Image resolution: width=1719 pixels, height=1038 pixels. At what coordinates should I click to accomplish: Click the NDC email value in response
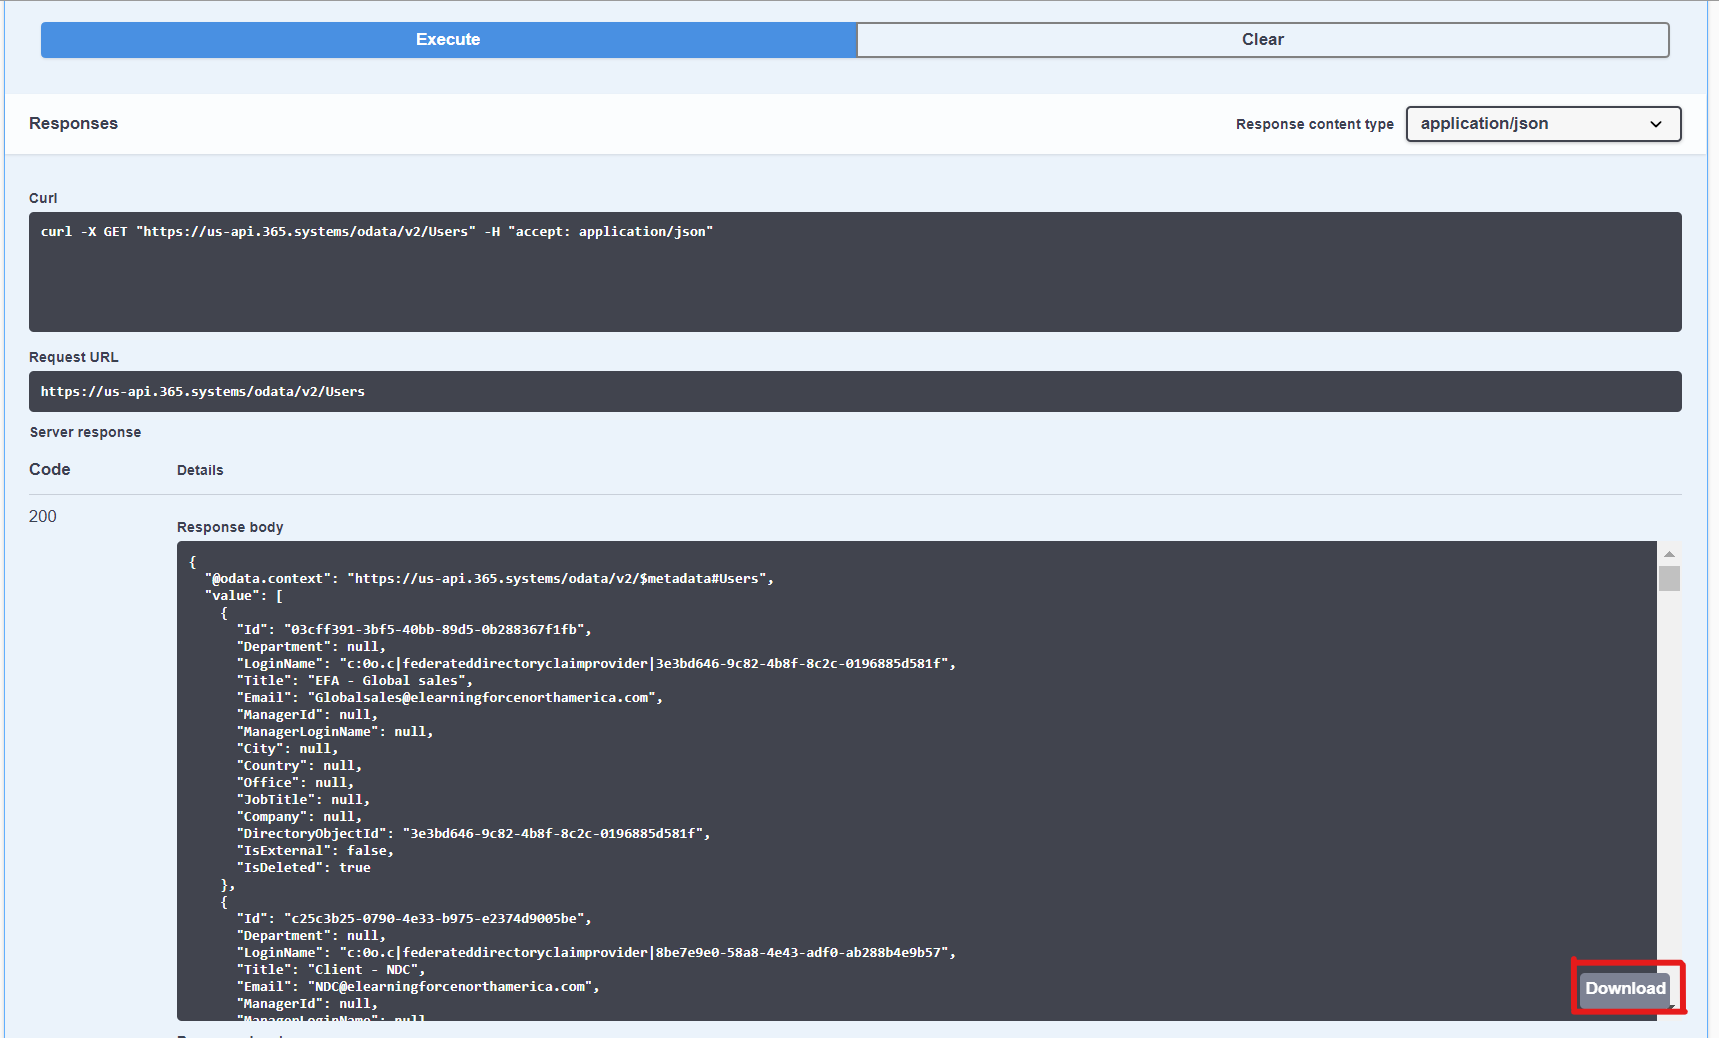tap(453, 987)
